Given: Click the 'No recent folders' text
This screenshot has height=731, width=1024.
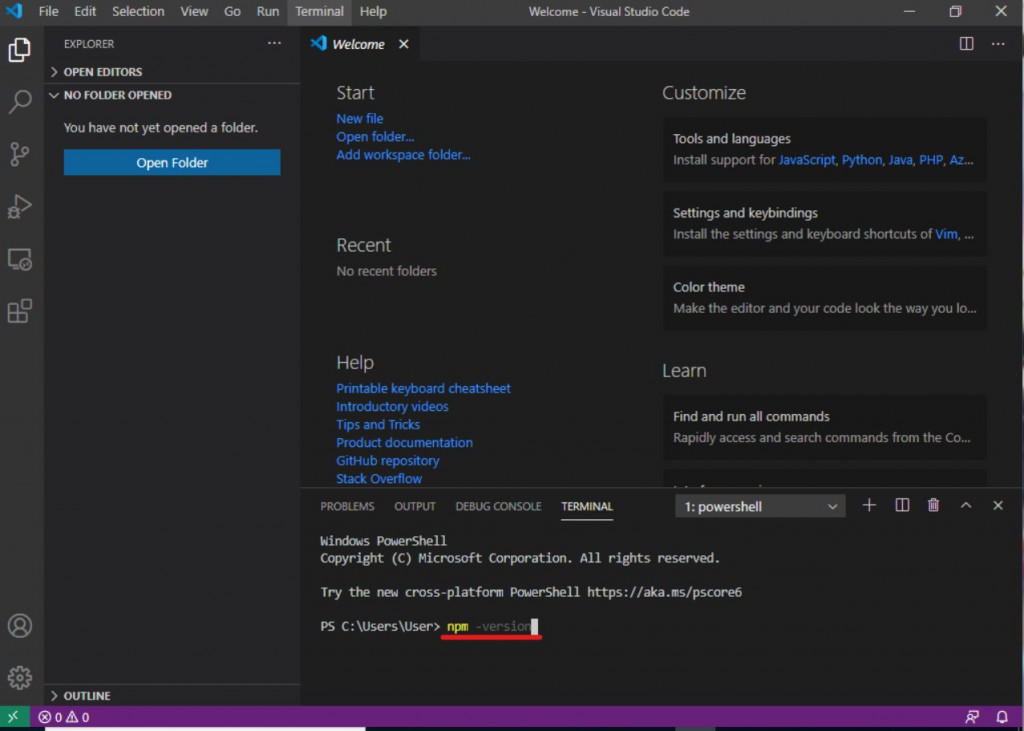Looking at the screenshot, I should 387,271.
